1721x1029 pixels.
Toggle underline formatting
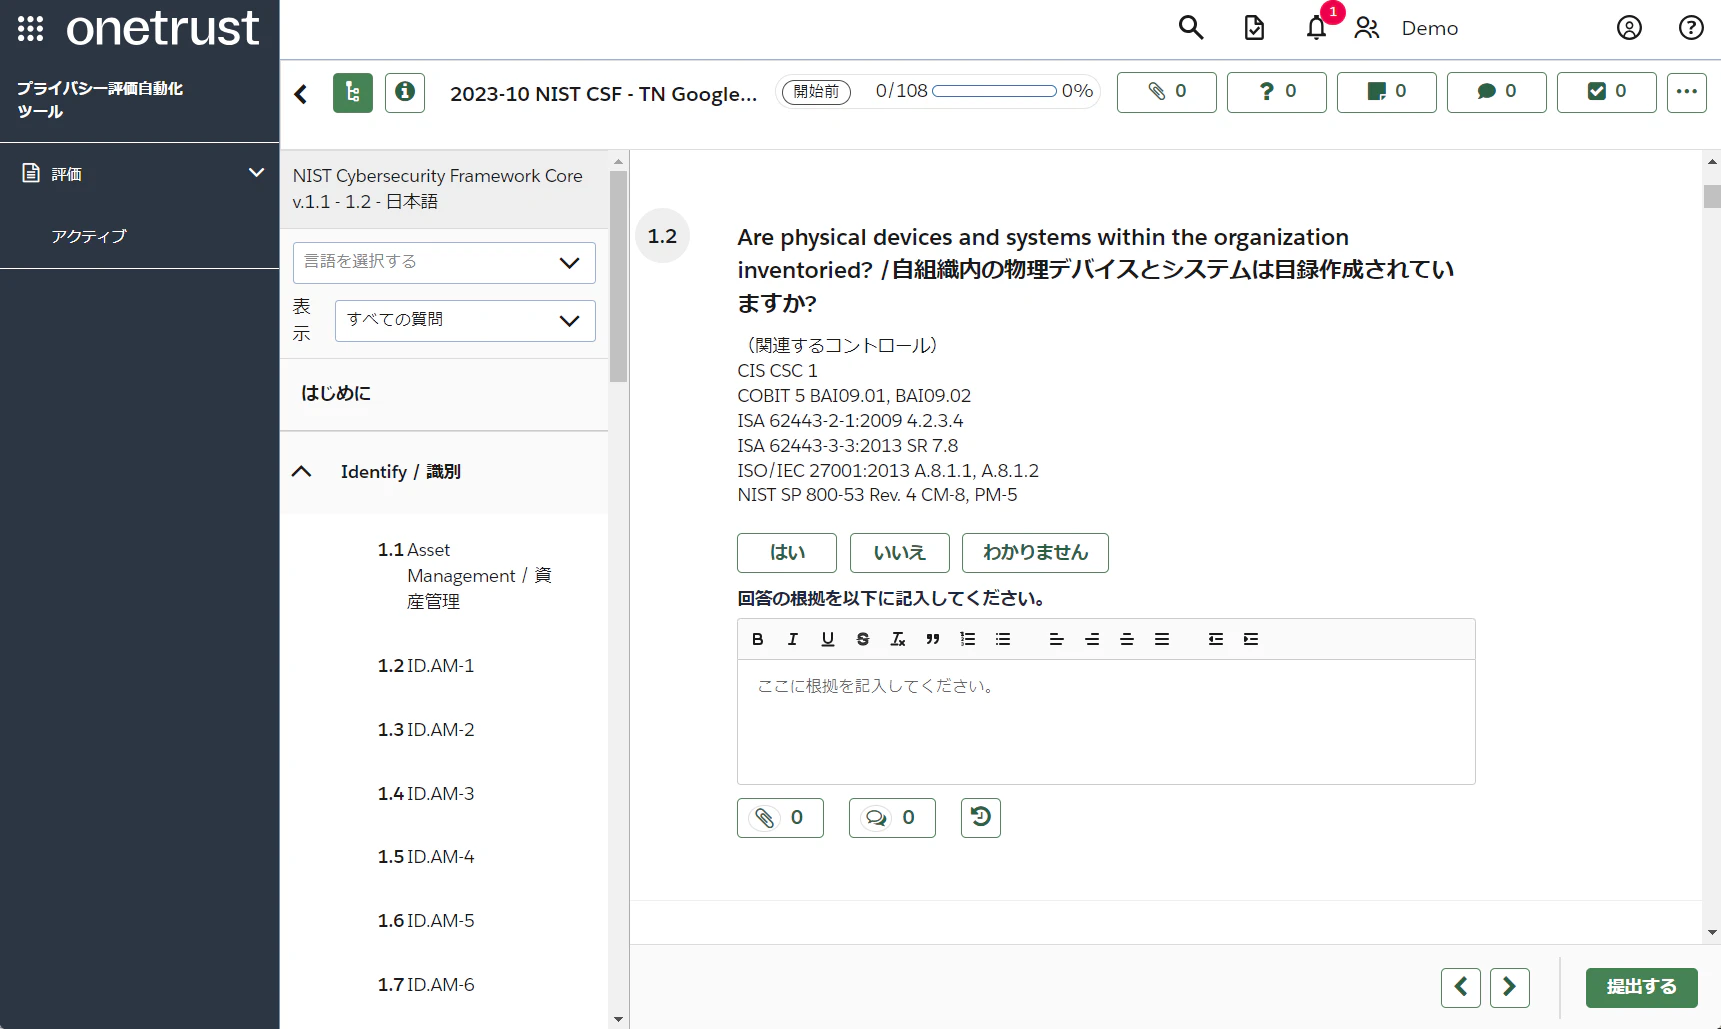click(x=828, y=639)
